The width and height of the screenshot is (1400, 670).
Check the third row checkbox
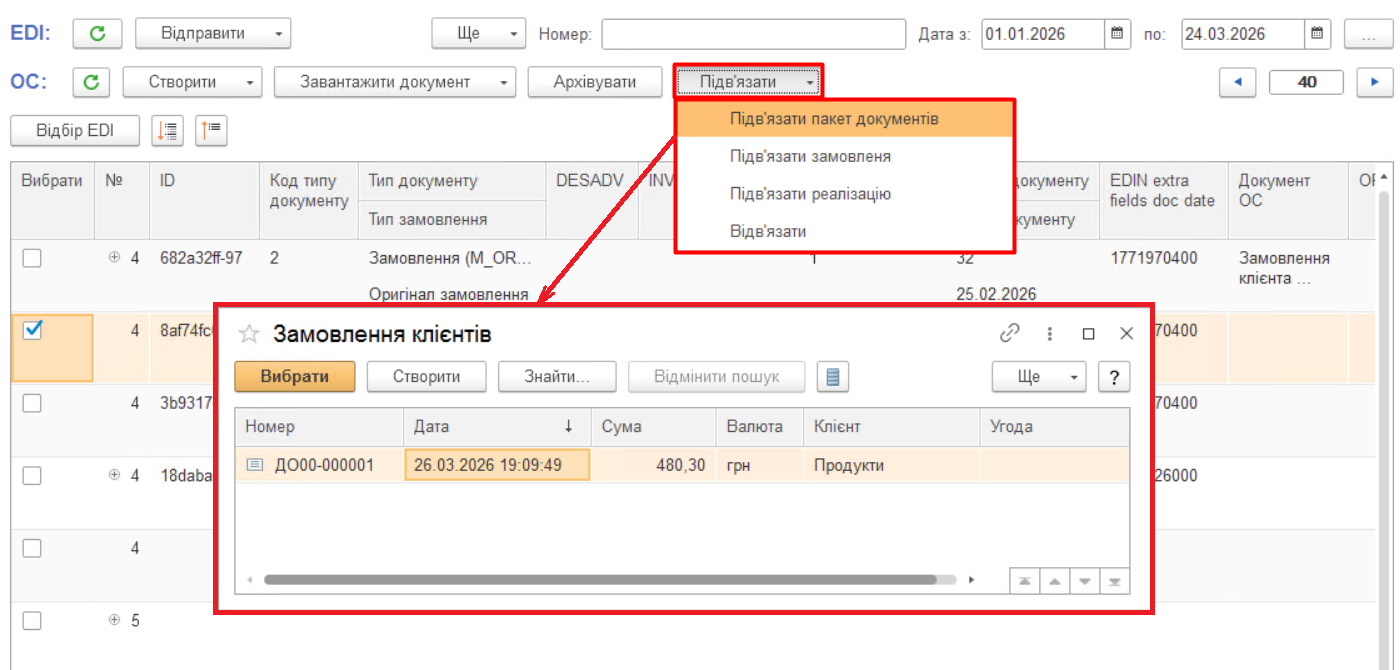(x=32, y=403)
